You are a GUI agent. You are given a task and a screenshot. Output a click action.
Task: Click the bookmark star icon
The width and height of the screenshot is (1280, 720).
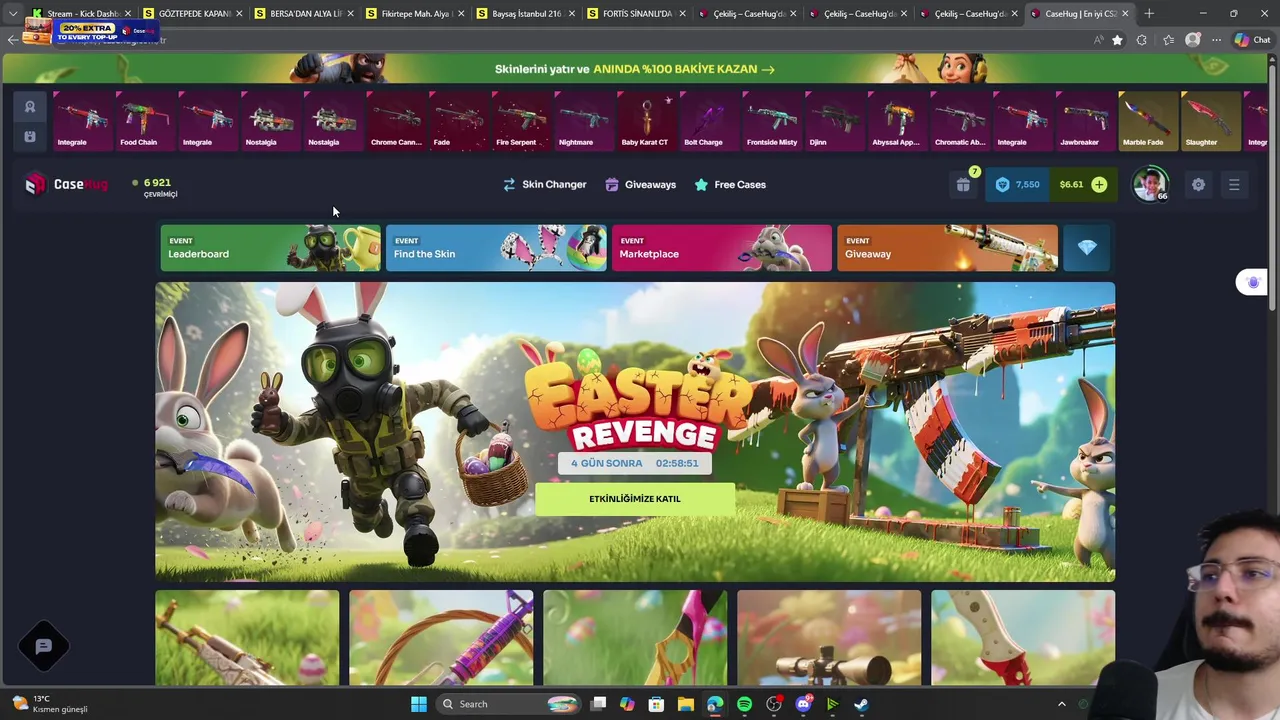coord(1117,40)
